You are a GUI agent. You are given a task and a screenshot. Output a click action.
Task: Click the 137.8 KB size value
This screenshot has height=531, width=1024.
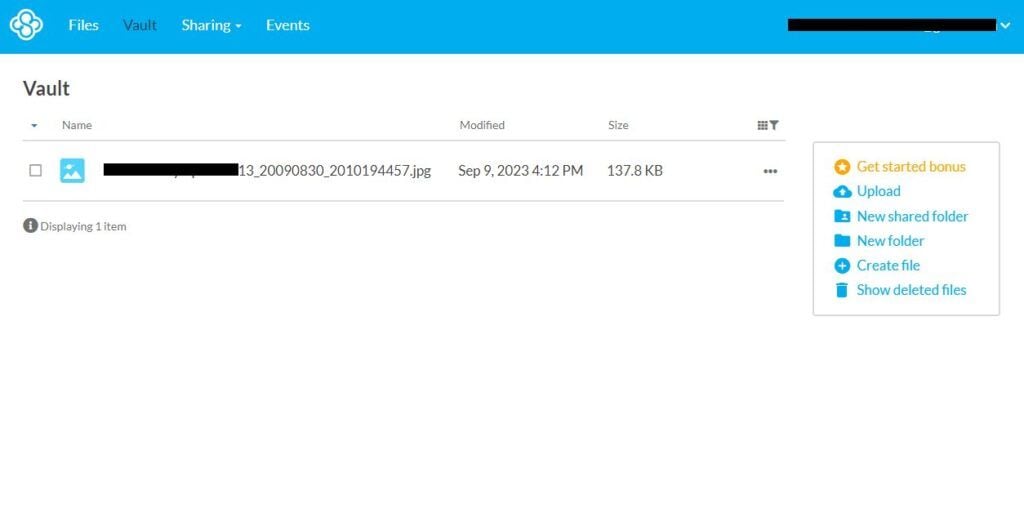click(635, 170)
